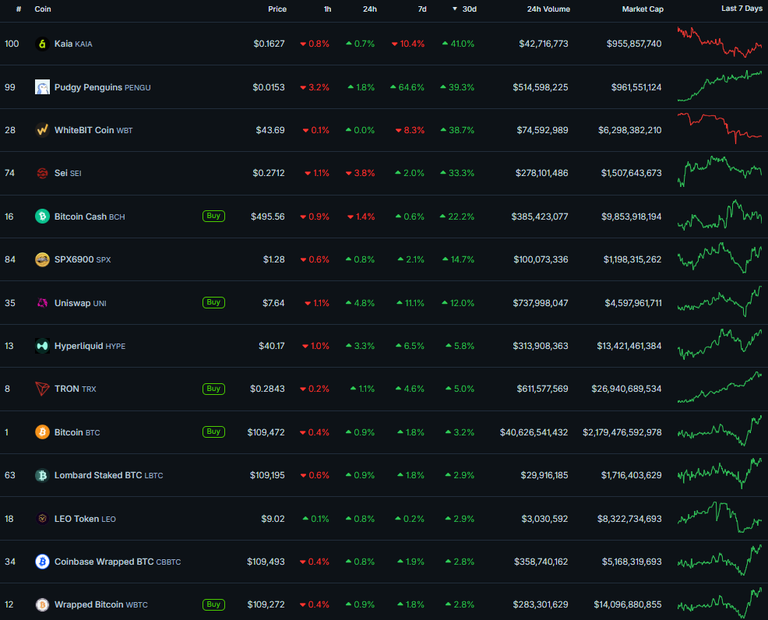This screenshot has width=768, height=620.
Task: Click the WhiteBIT Coin logo icon
Action: pos(42,130)
